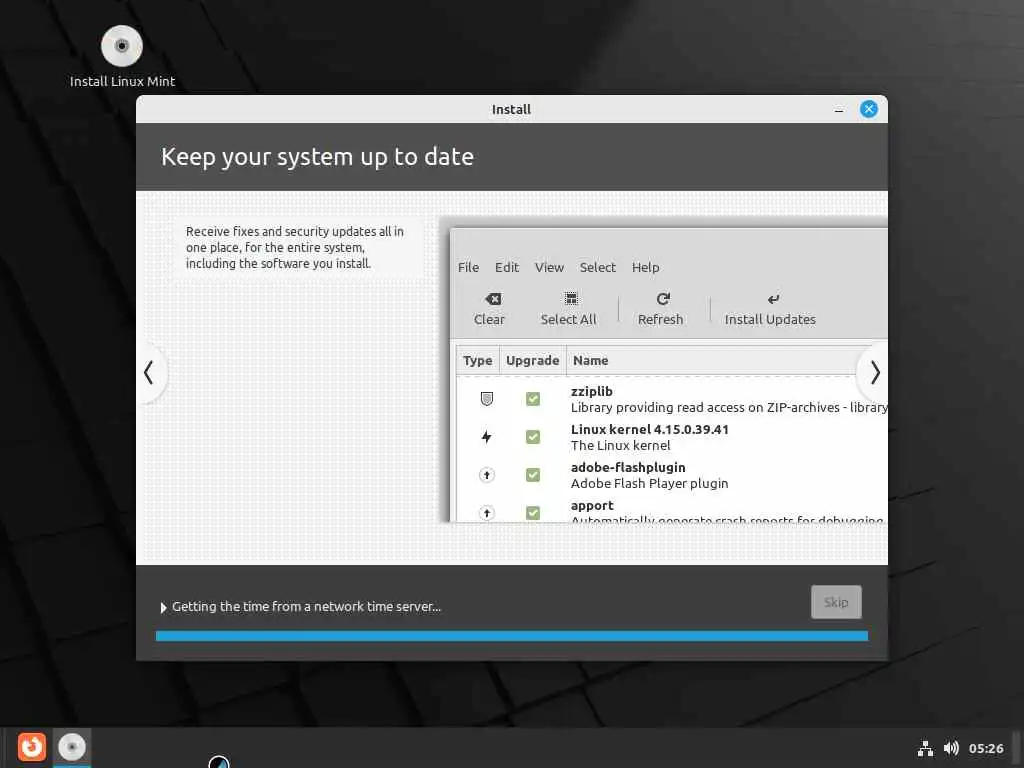
Task: Open the network tray icon
Action: [x=925, y=748]
